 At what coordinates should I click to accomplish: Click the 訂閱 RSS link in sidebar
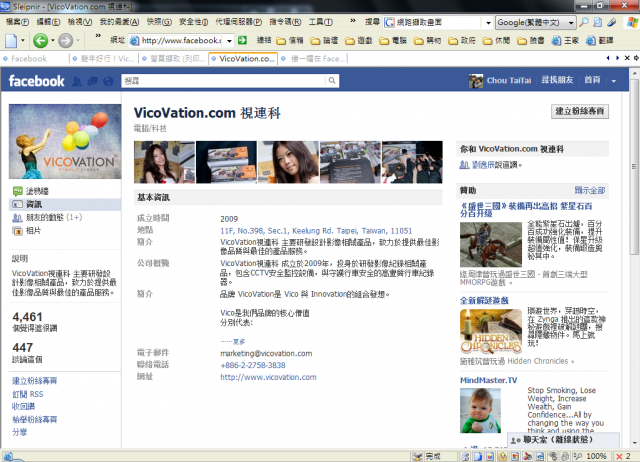tap(27, 394)
